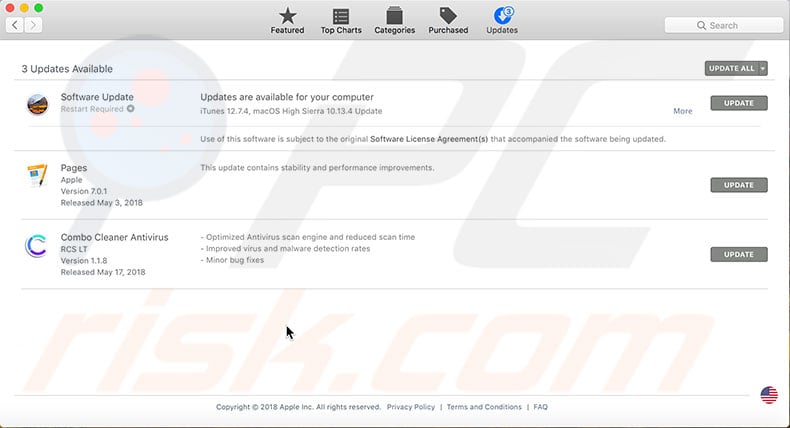Open the Top Charts list tab
The height and width of the screenshot is (428, 790).
point(341,21)
